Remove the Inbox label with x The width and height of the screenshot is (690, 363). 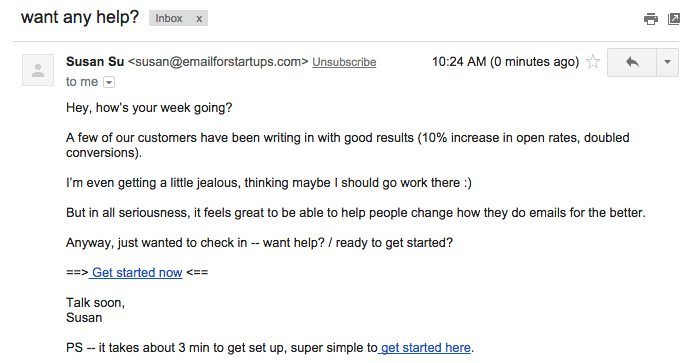tap(199, 18)
